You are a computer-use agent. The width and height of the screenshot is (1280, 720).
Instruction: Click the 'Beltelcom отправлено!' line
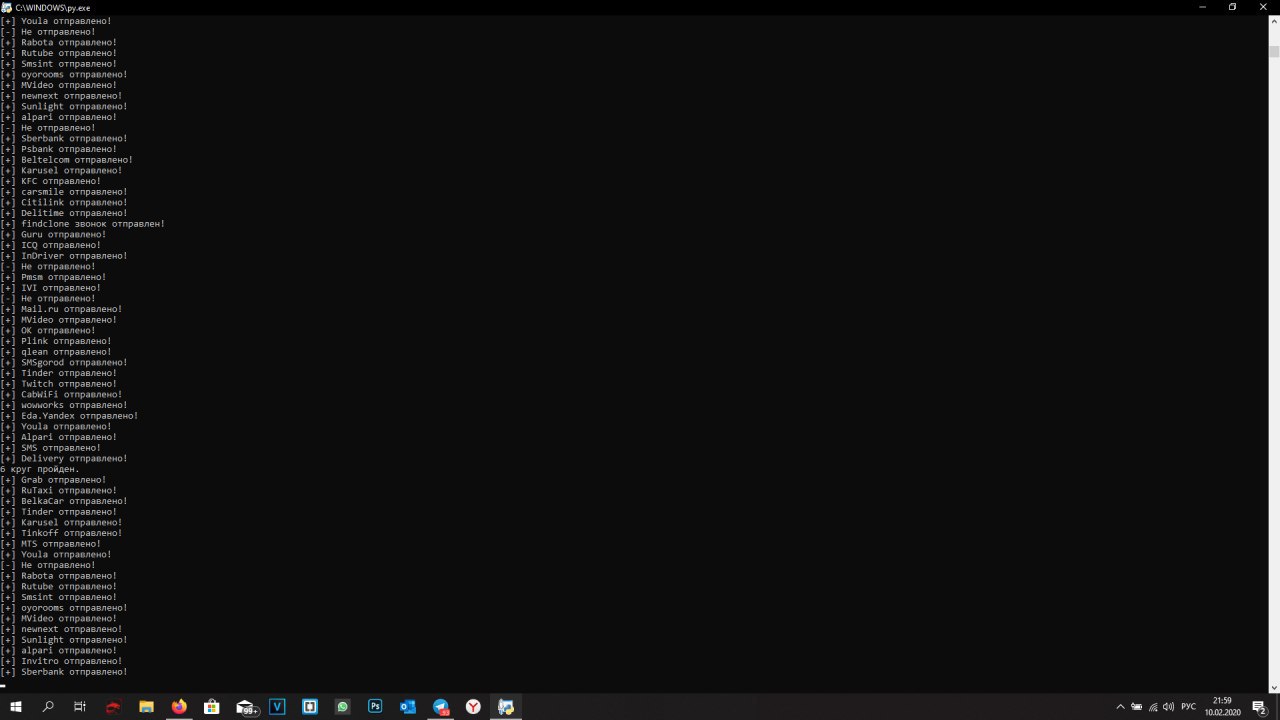67,160
